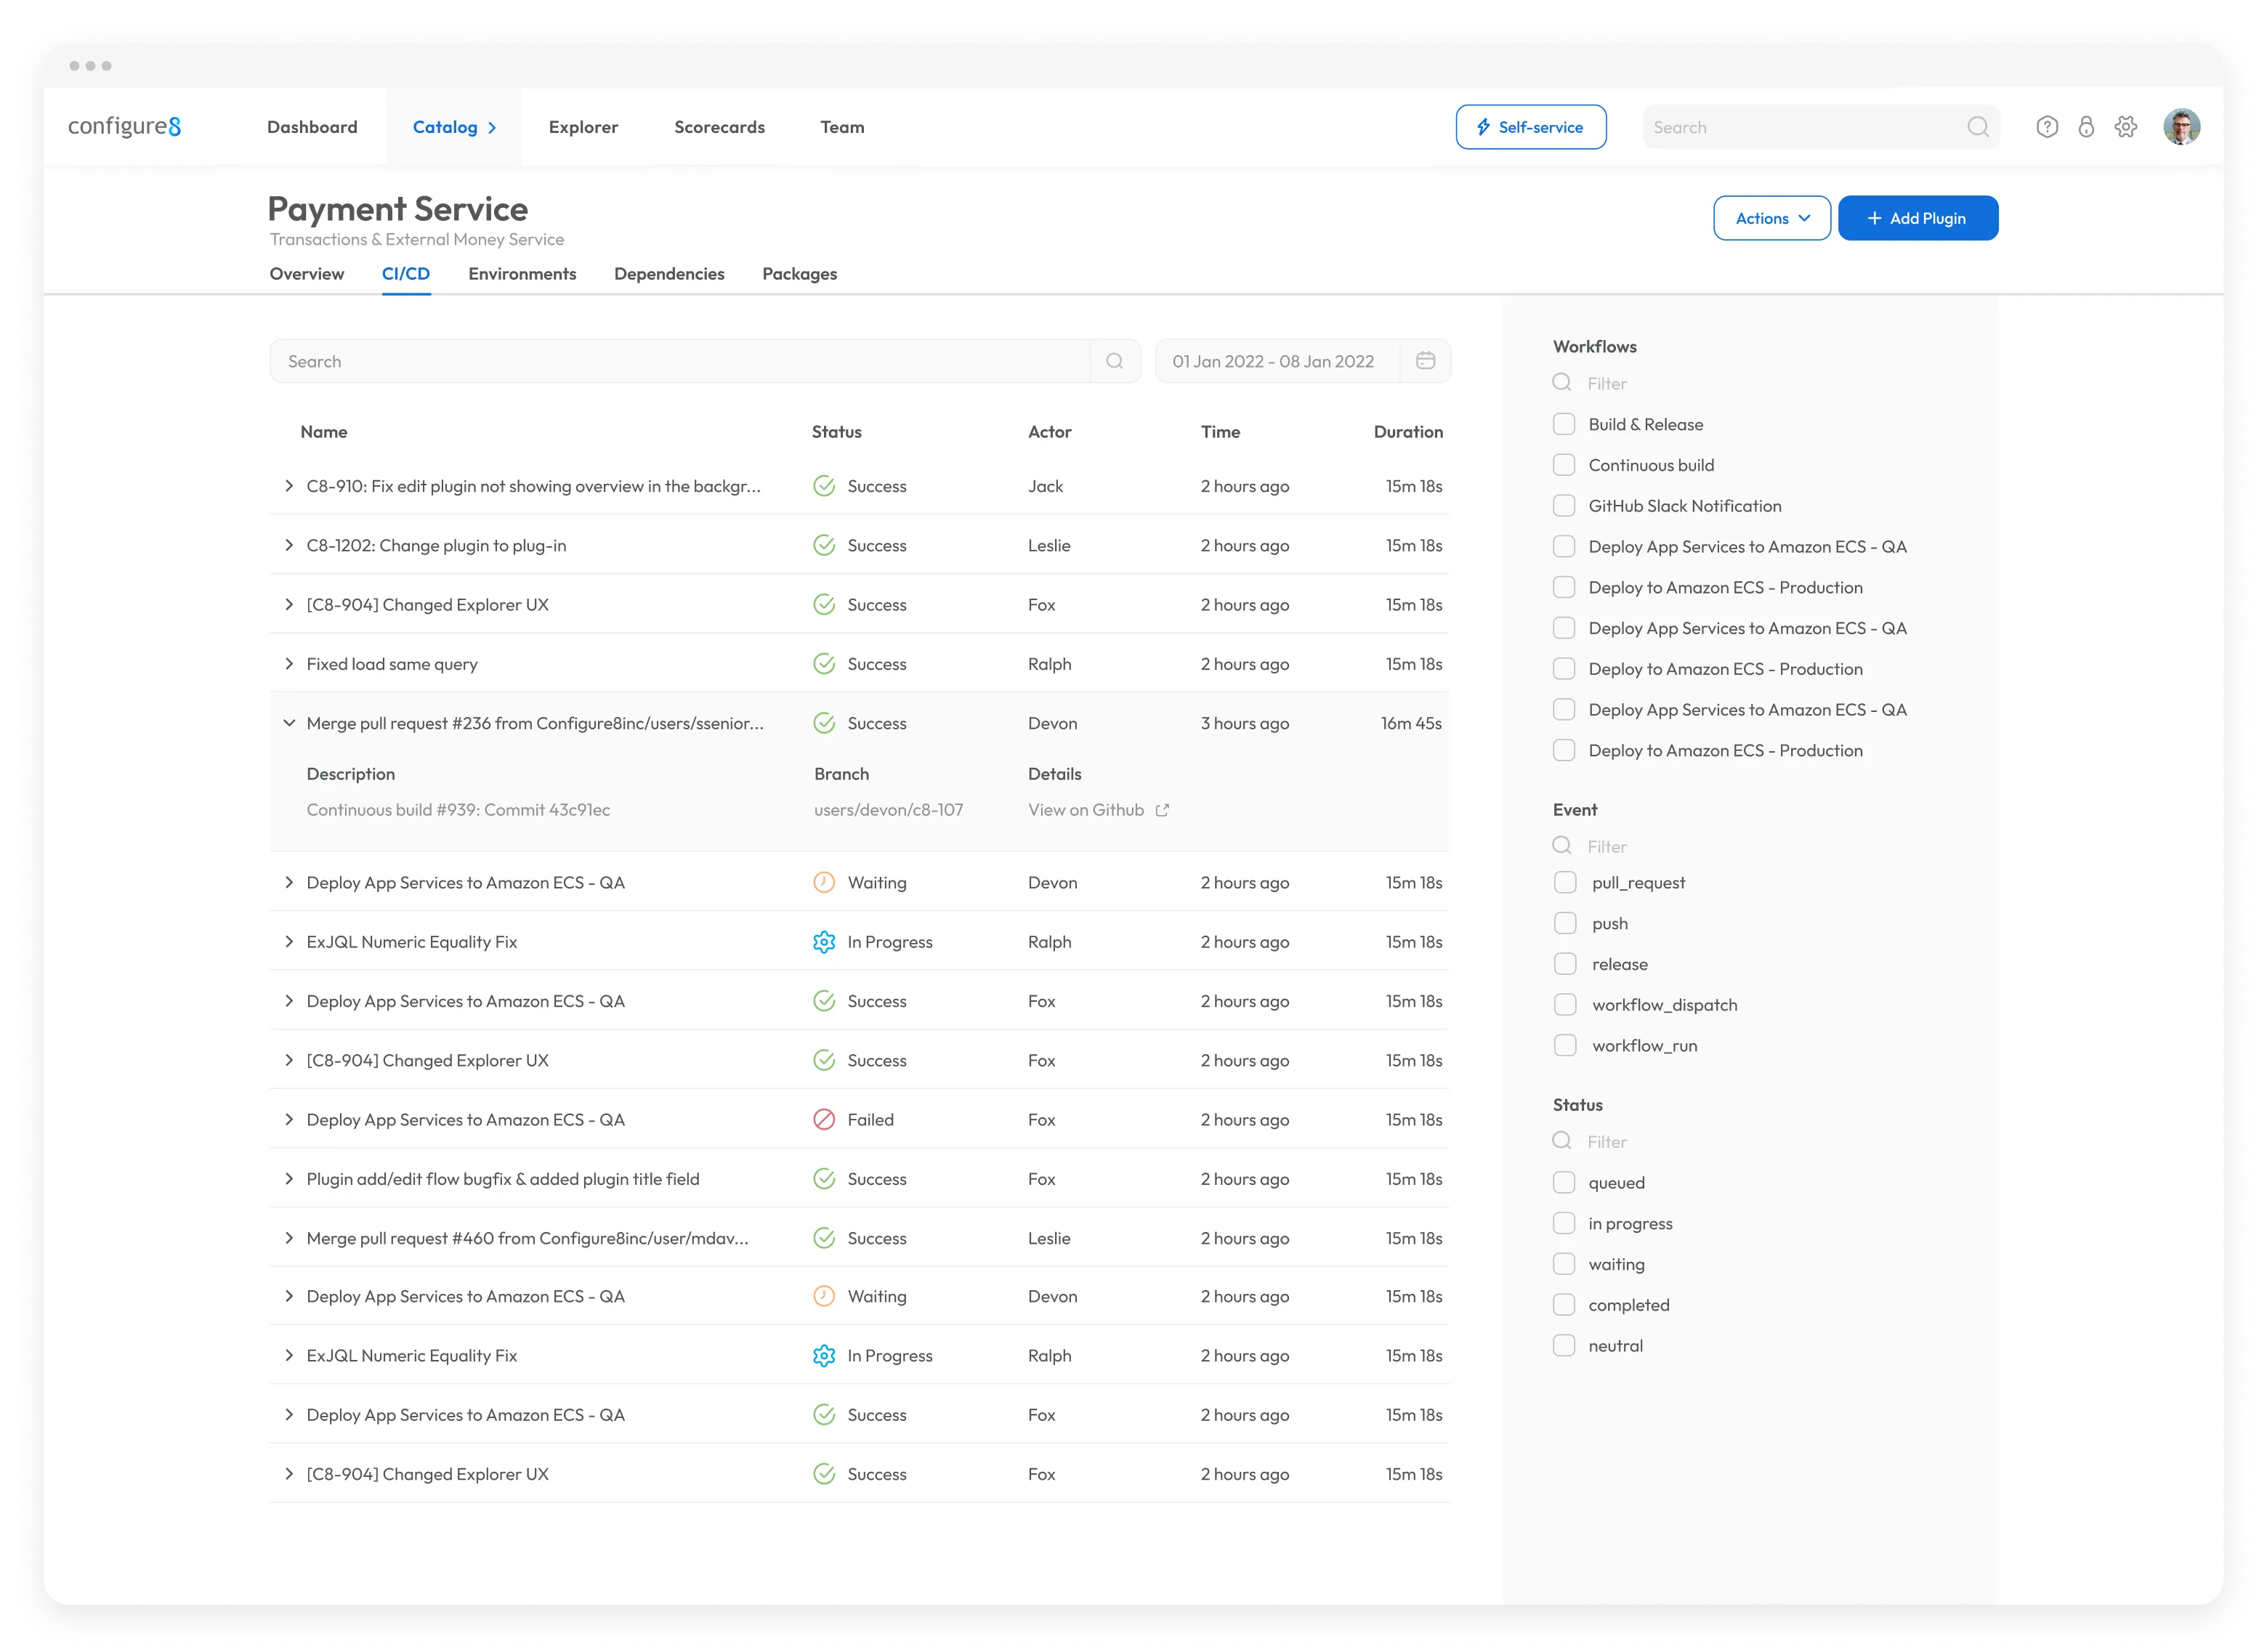Expand the Fixed load same query row

click(289, 664)
